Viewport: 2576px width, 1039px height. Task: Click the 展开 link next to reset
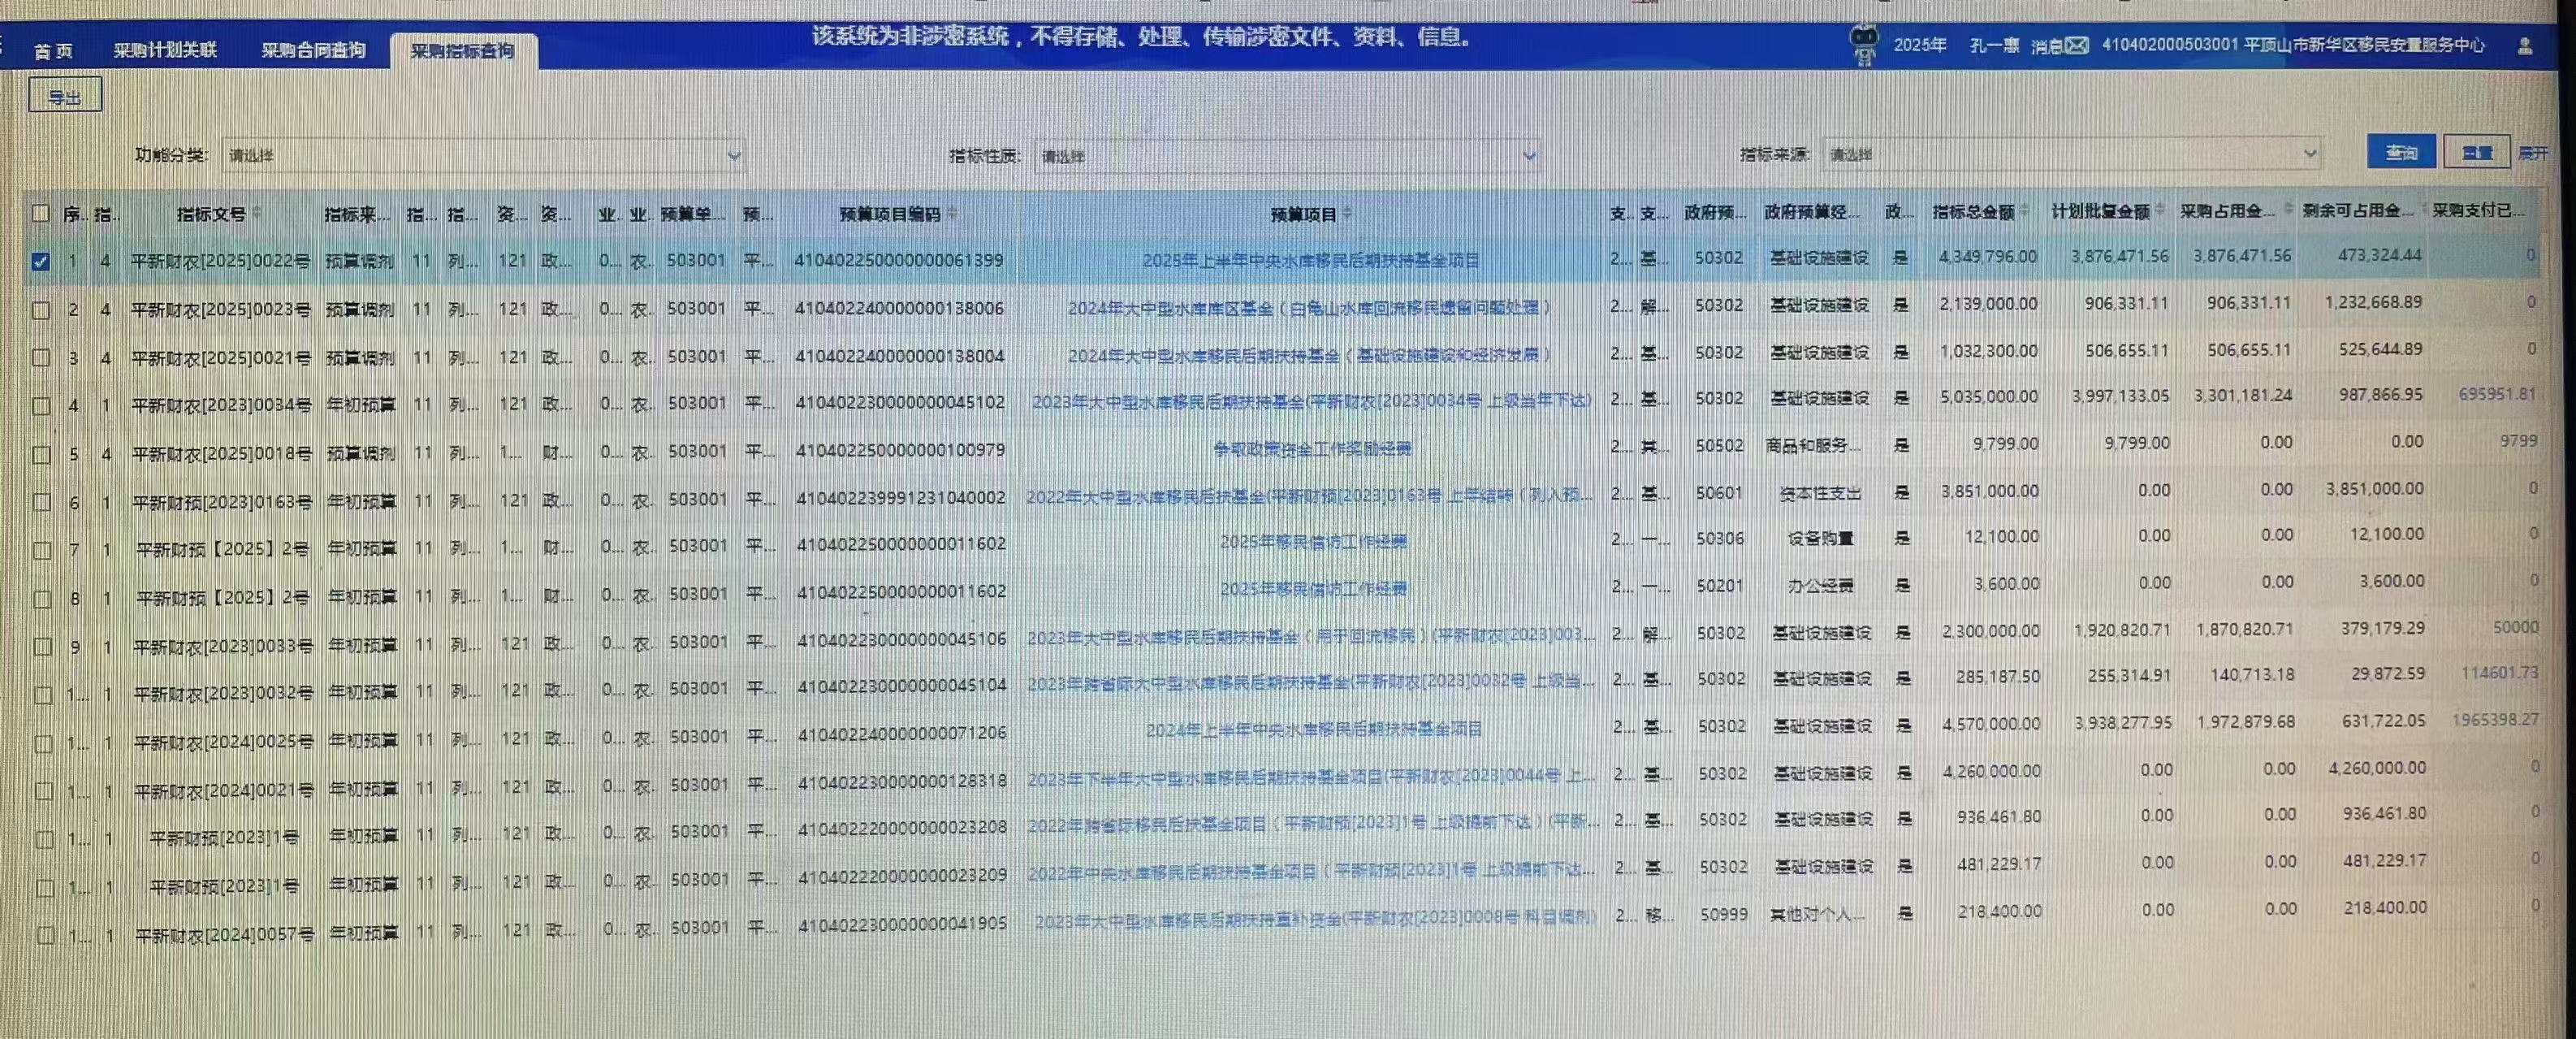[2532, 153]
